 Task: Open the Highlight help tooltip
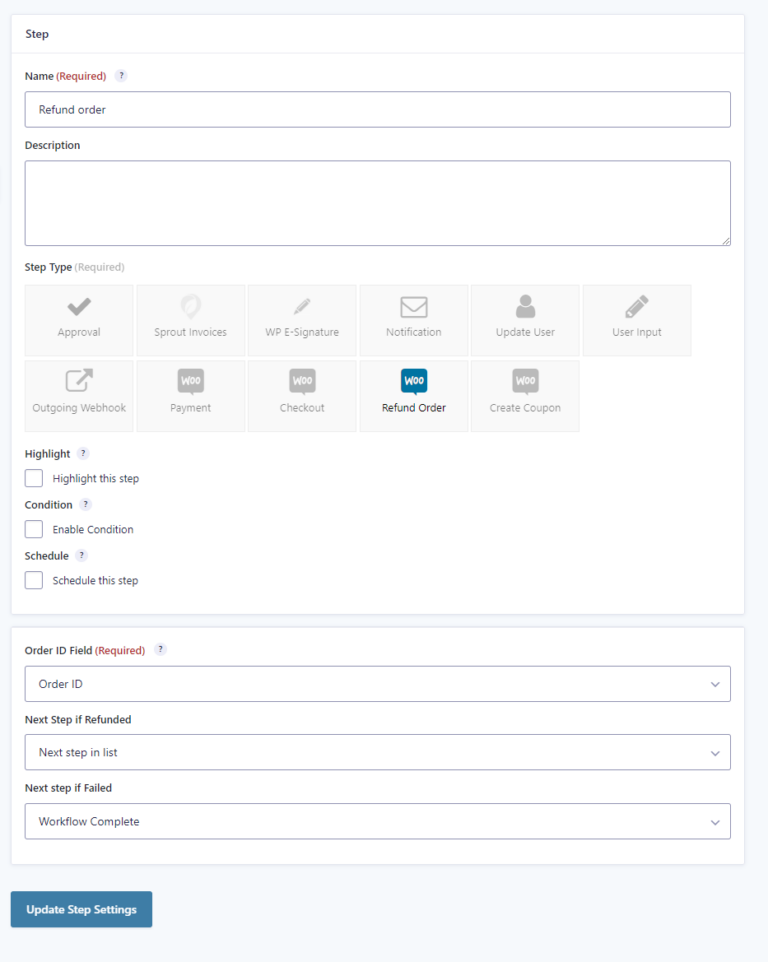[85, 453]
